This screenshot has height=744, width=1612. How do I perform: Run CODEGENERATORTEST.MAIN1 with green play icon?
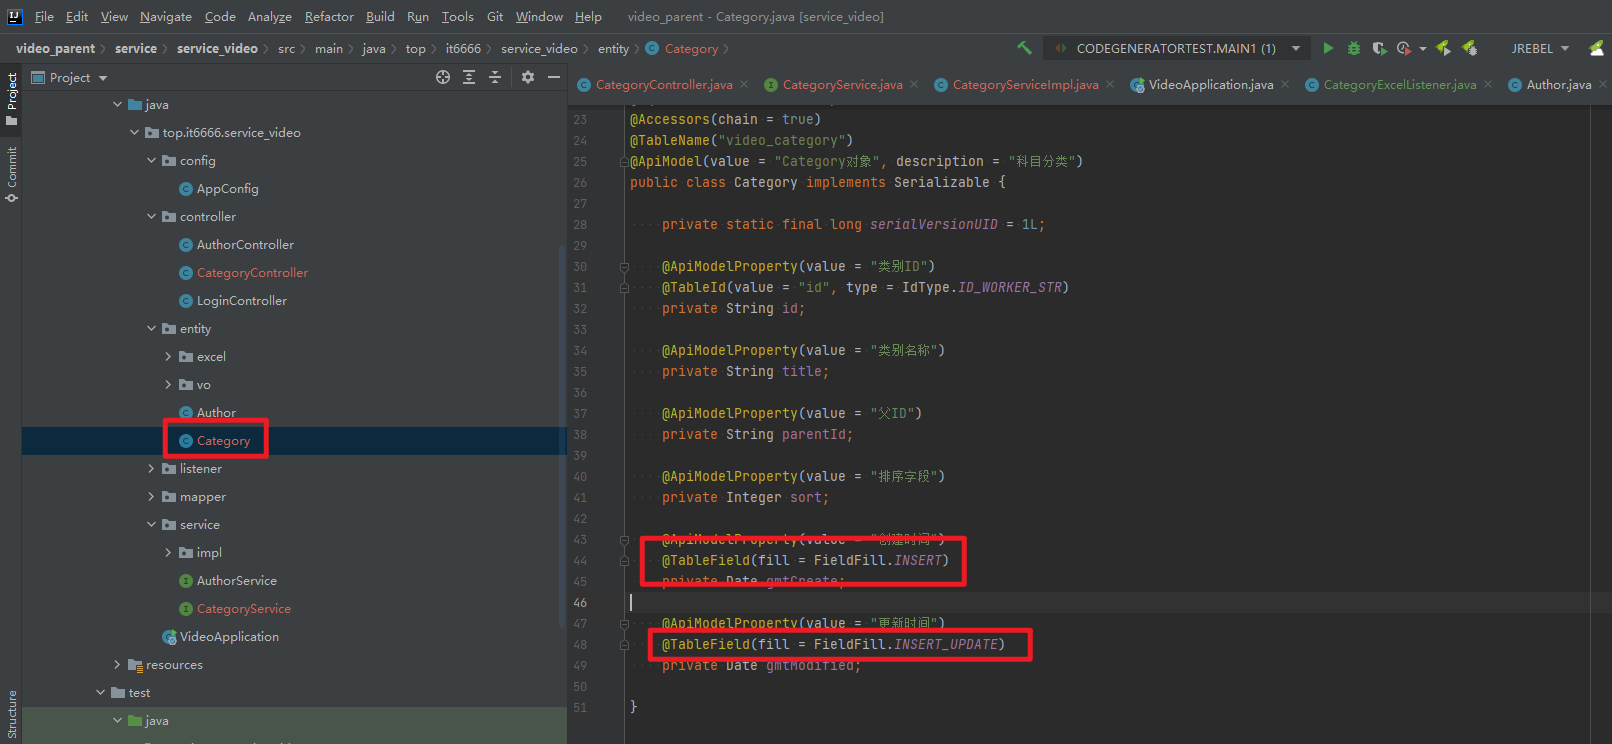pyautogui.click(x=1328, y=48)
